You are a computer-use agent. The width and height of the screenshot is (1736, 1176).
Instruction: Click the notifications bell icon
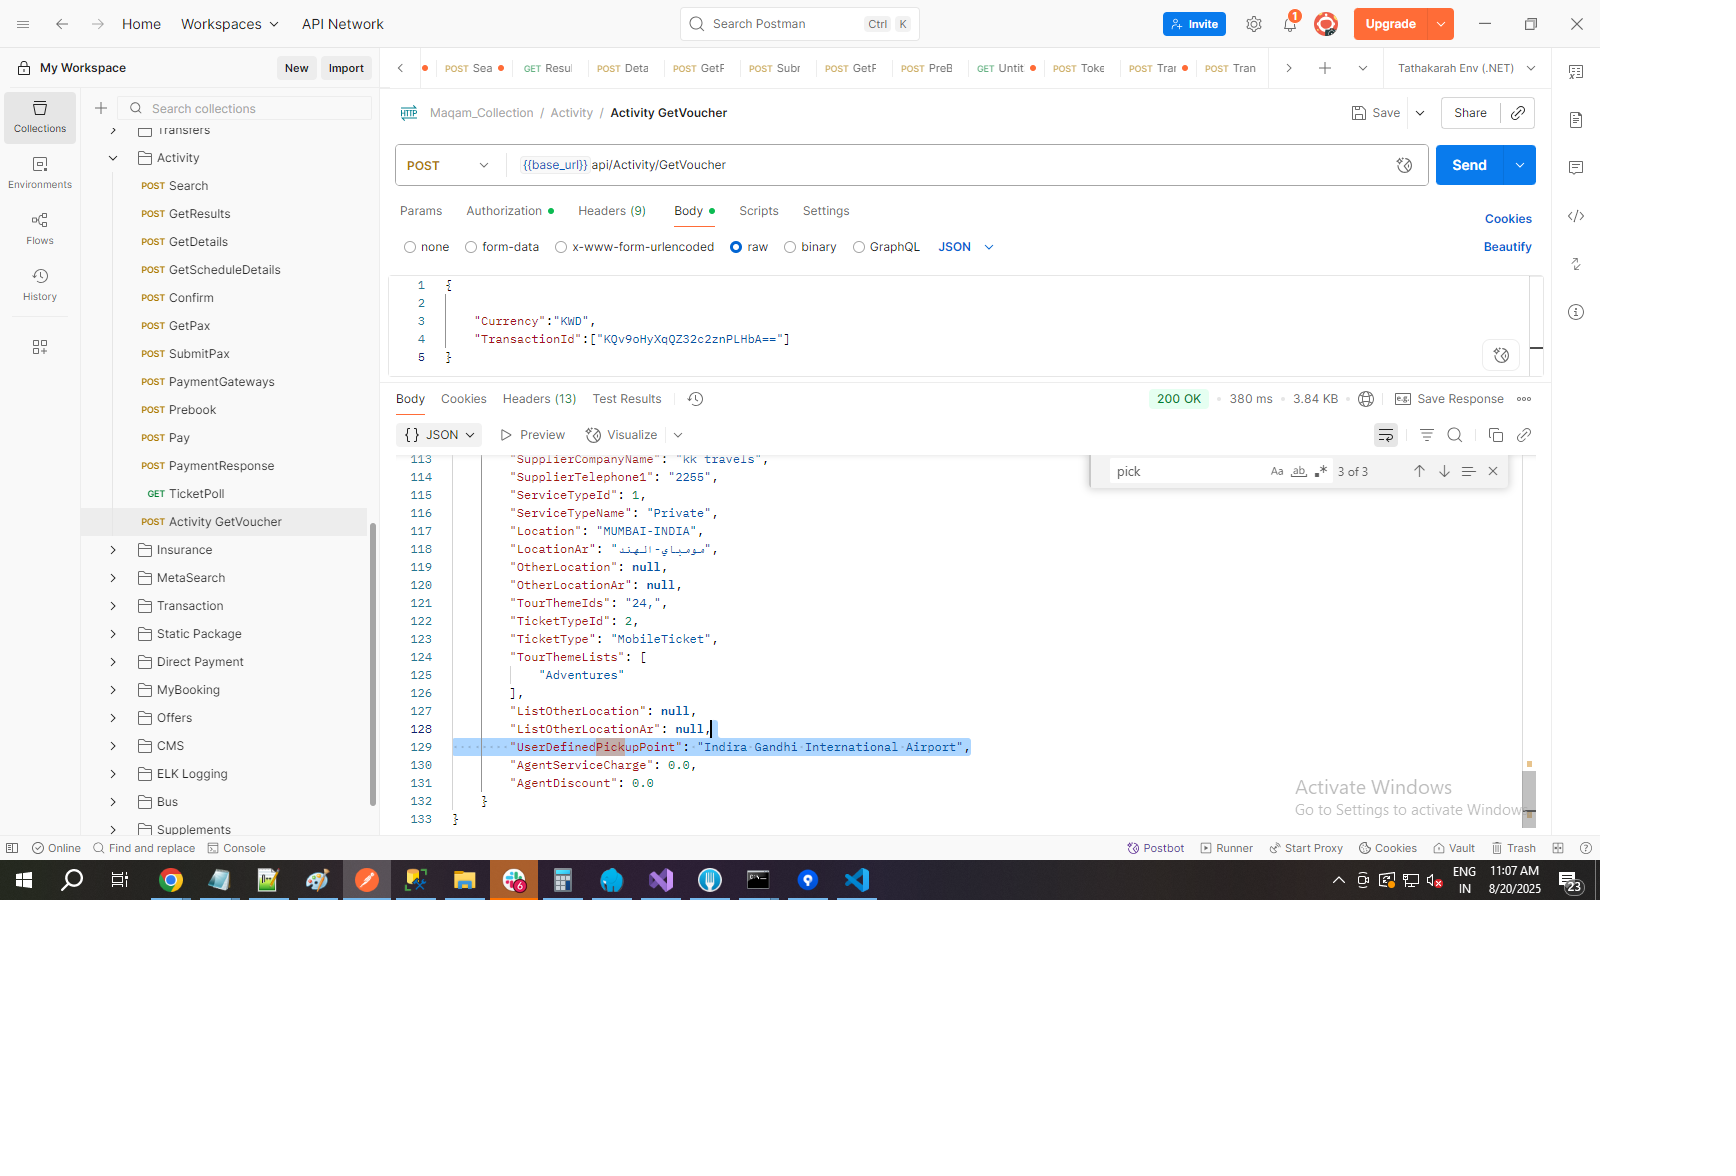tap(1290, 24)
